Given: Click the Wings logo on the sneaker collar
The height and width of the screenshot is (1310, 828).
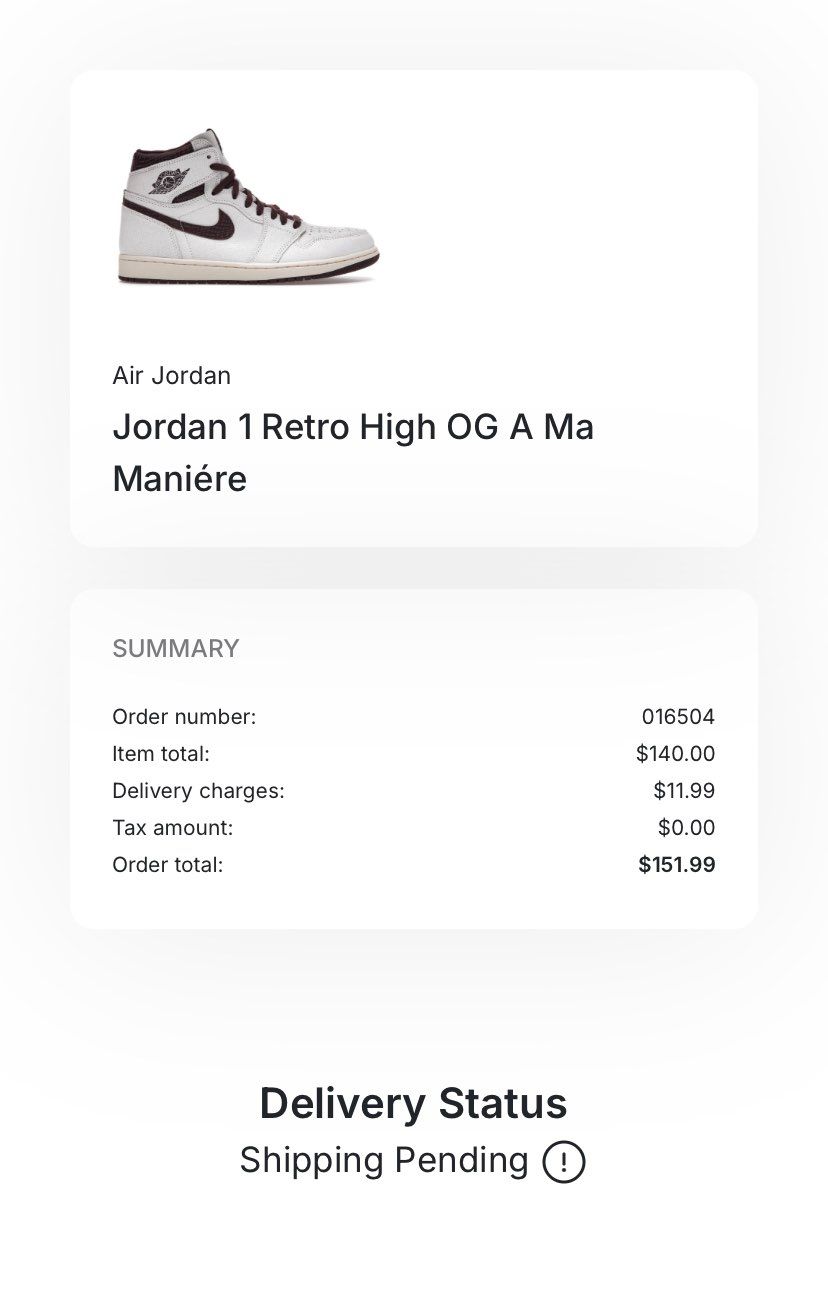Looking at the screenshot, I should (169, 181).
